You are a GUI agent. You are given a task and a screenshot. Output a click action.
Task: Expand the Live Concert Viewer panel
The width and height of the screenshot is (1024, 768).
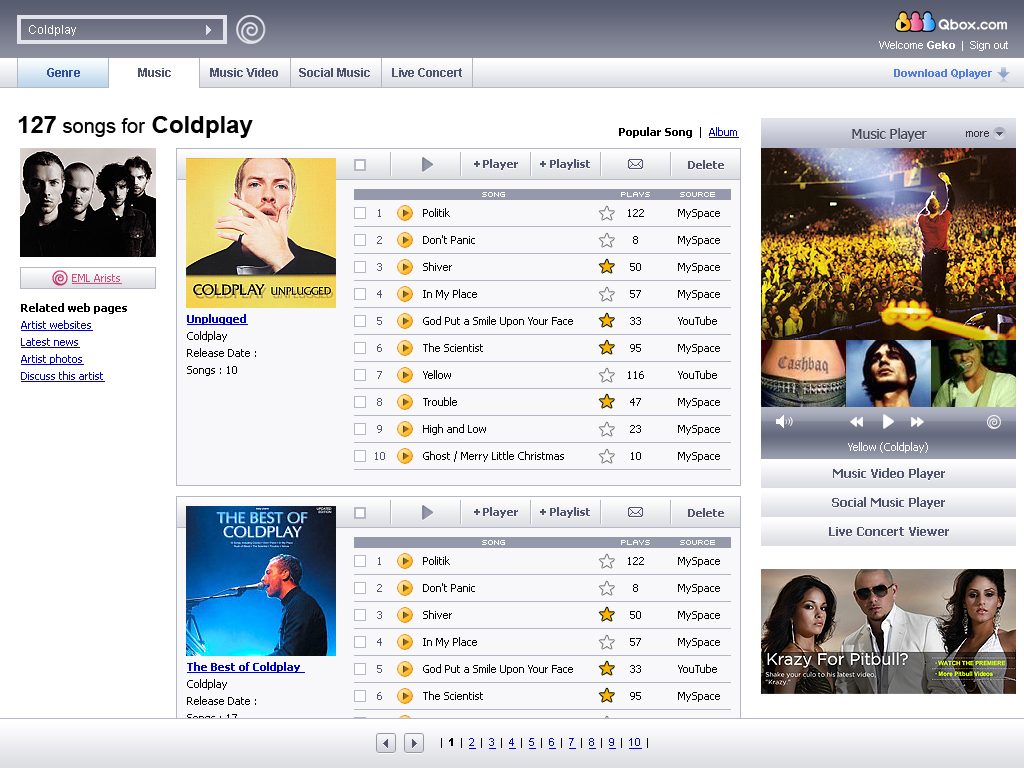[x=888, y=532]
